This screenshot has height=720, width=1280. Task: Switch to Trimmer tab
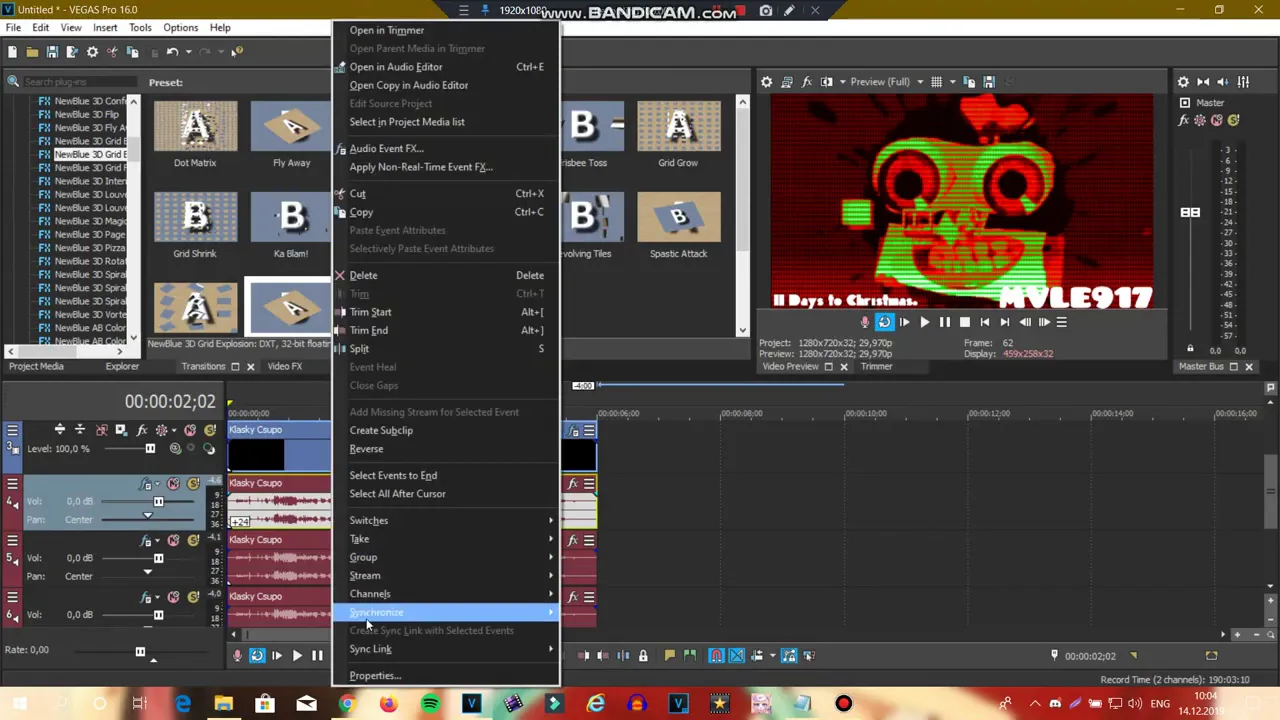click(x=876, y=366)
